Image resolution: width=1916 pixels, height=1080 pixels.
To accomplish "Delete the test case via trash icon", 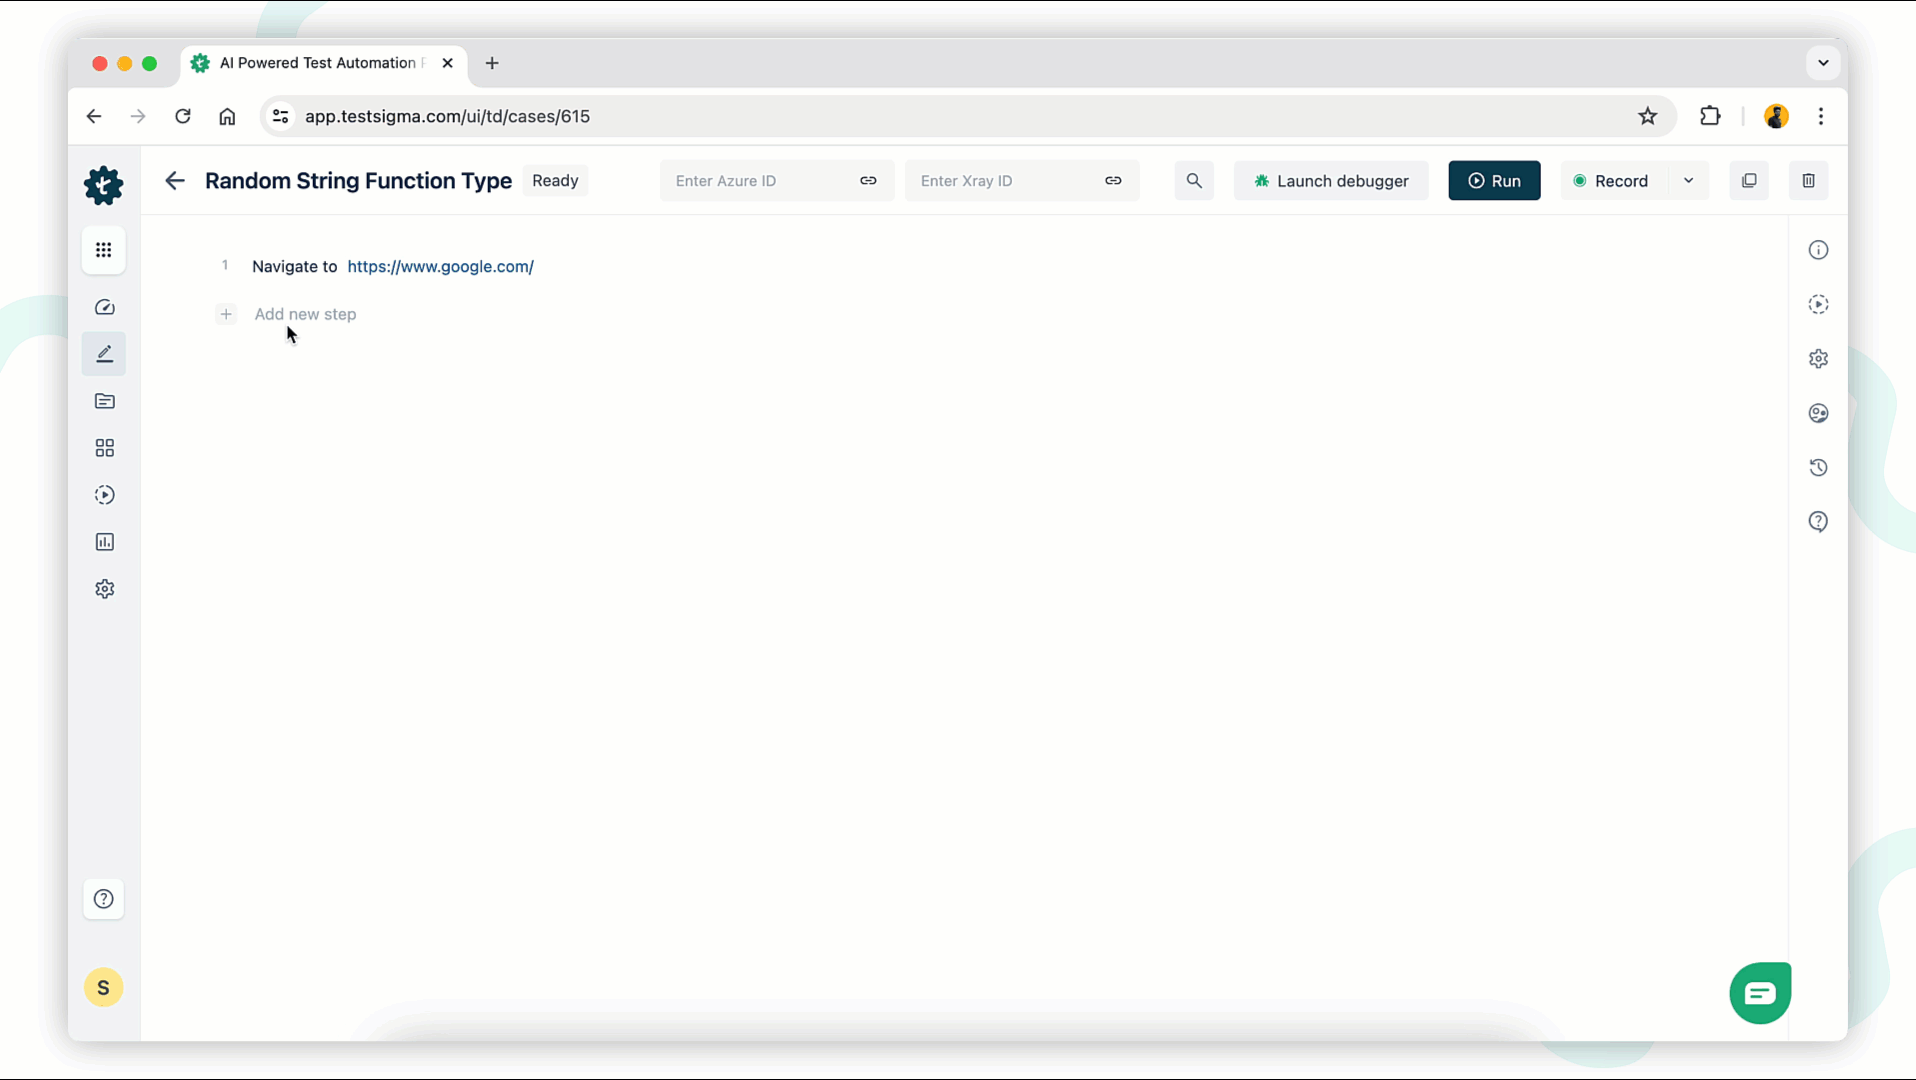I will (x=1809, y=180).
